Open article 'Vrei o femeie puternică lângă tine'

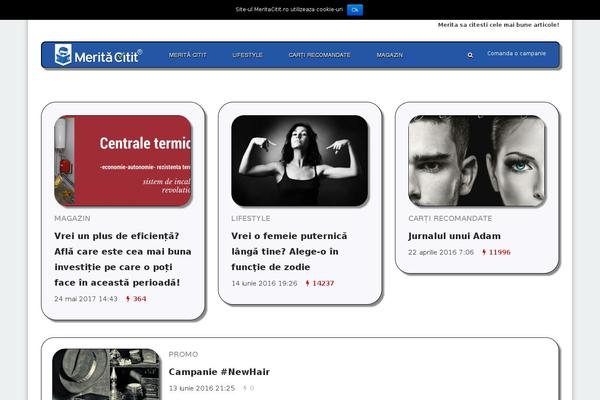(289, 251)
